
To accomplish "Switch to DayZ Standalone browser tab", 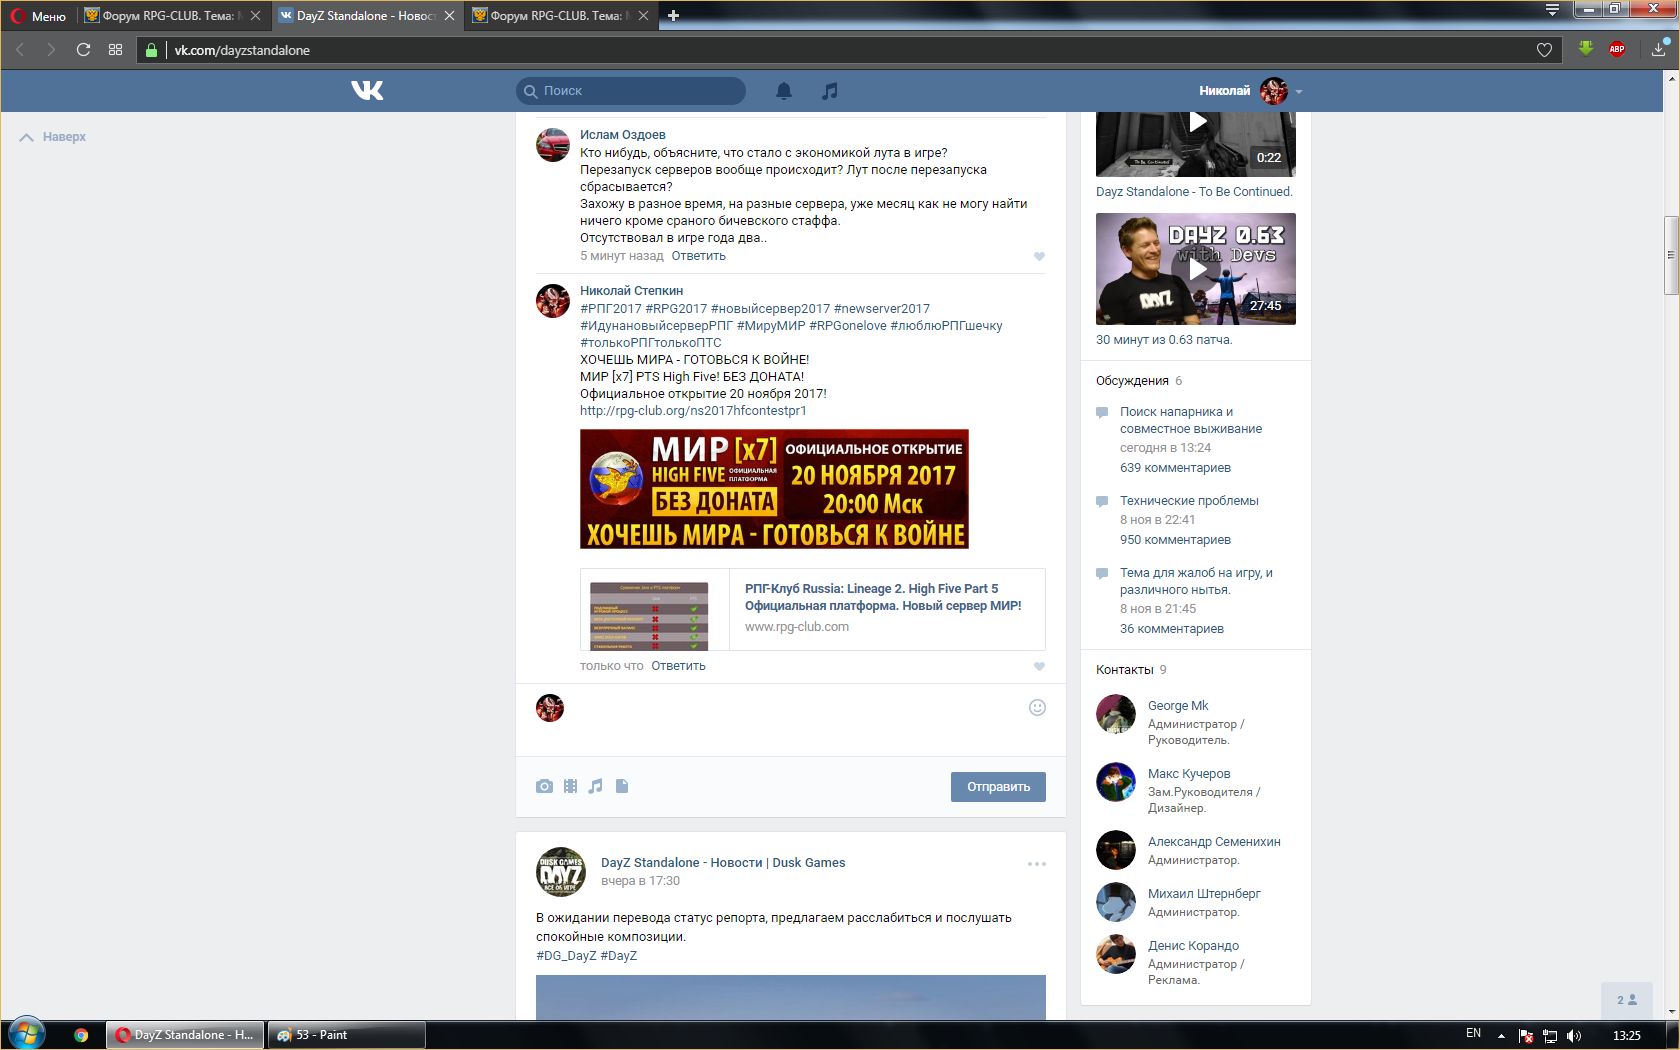I will coord(366,16).
